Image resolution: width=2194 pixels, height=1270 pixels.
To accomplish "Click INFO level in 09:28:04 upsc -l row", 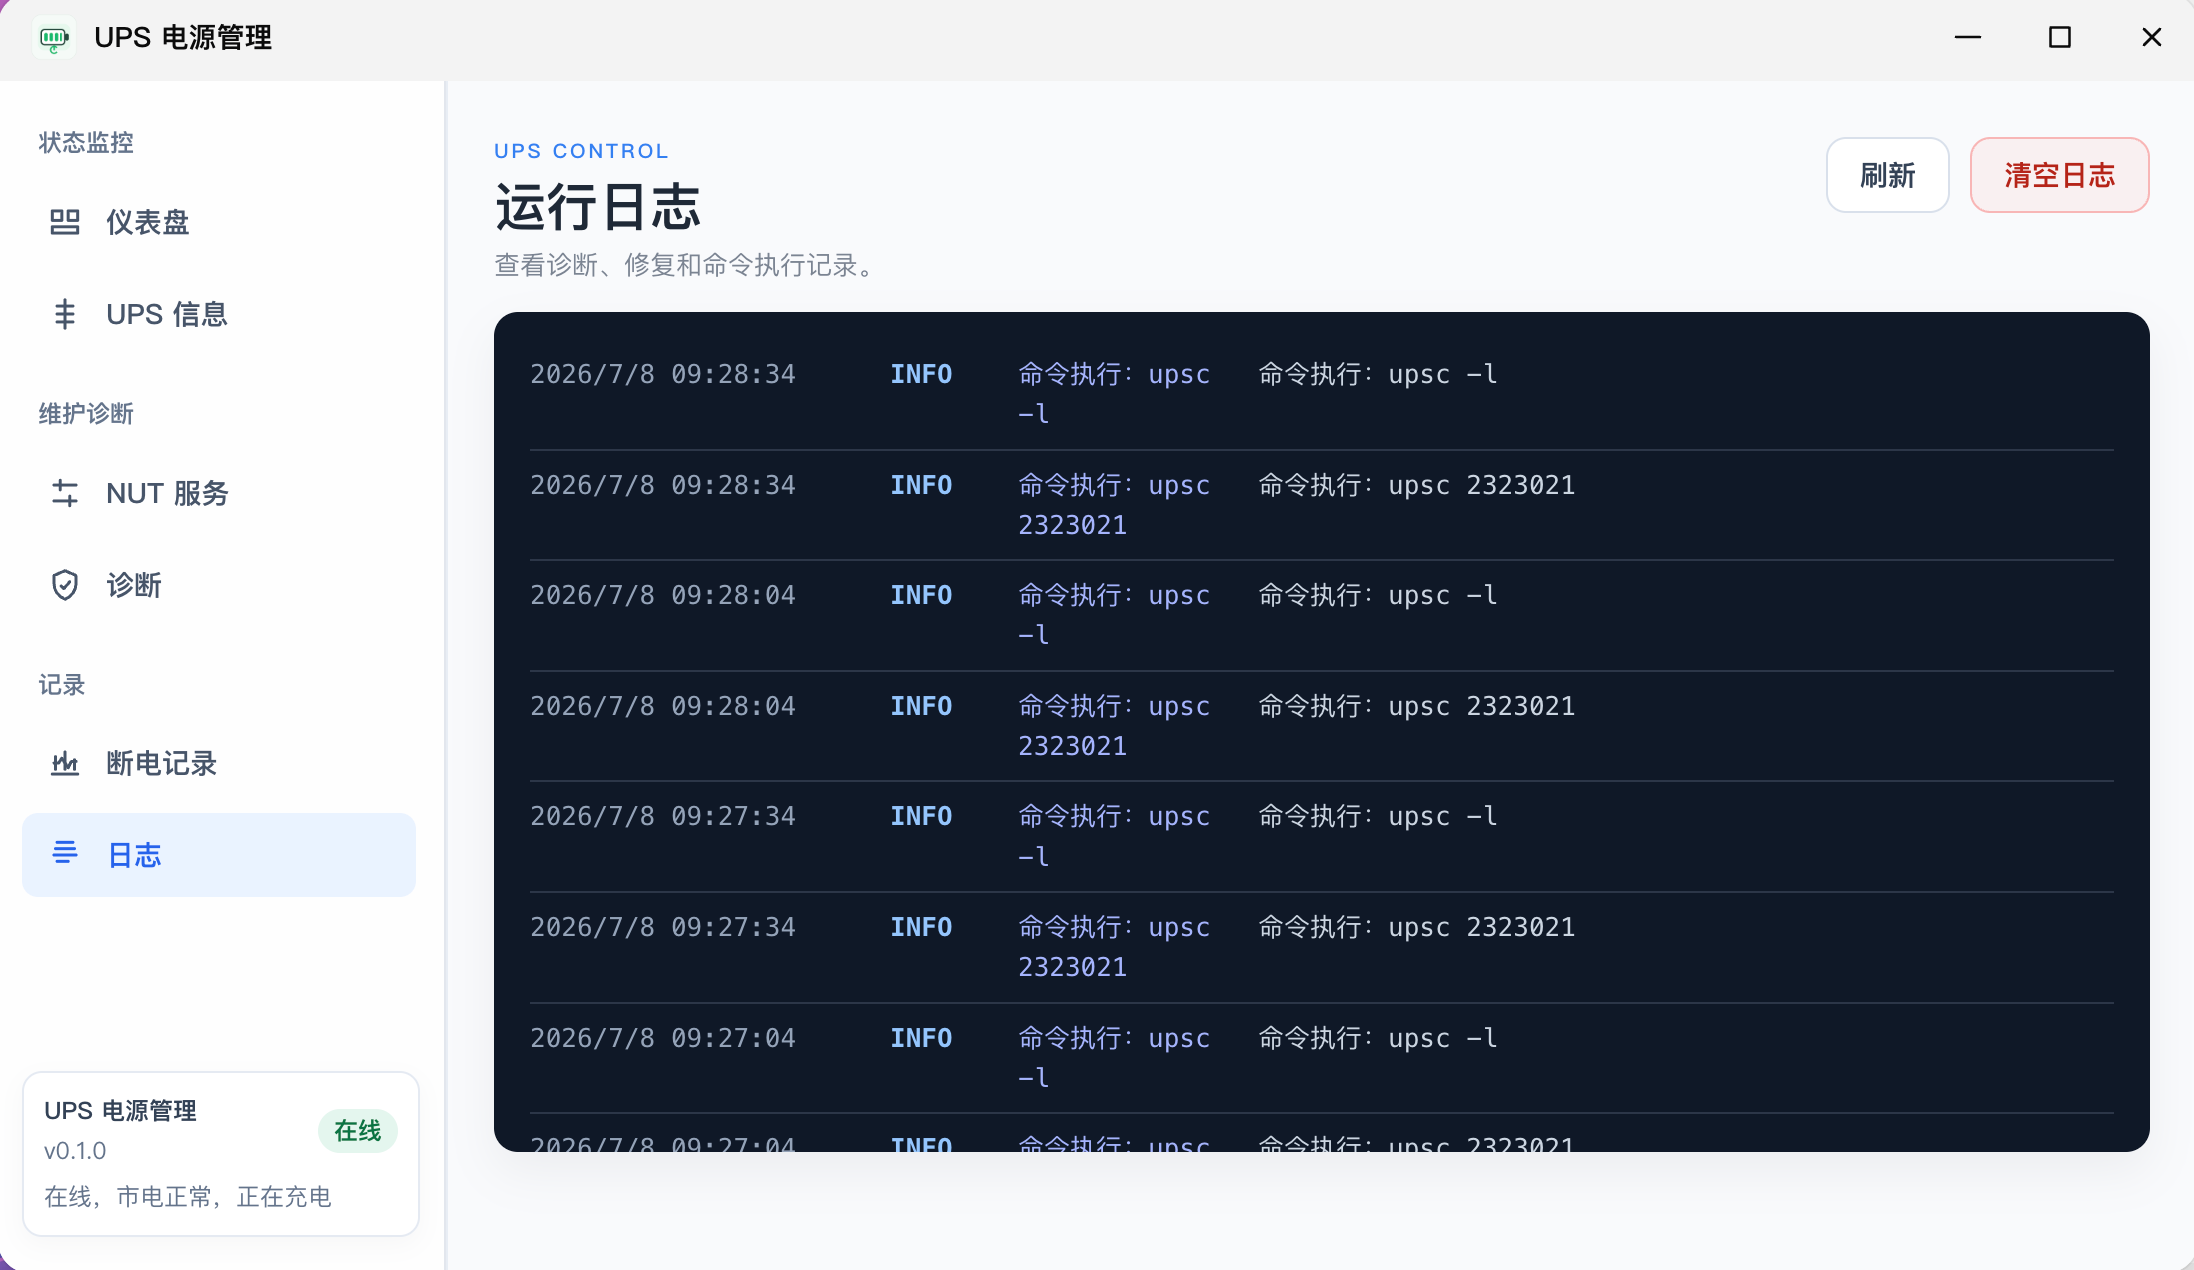I will [x=921, y=595].
